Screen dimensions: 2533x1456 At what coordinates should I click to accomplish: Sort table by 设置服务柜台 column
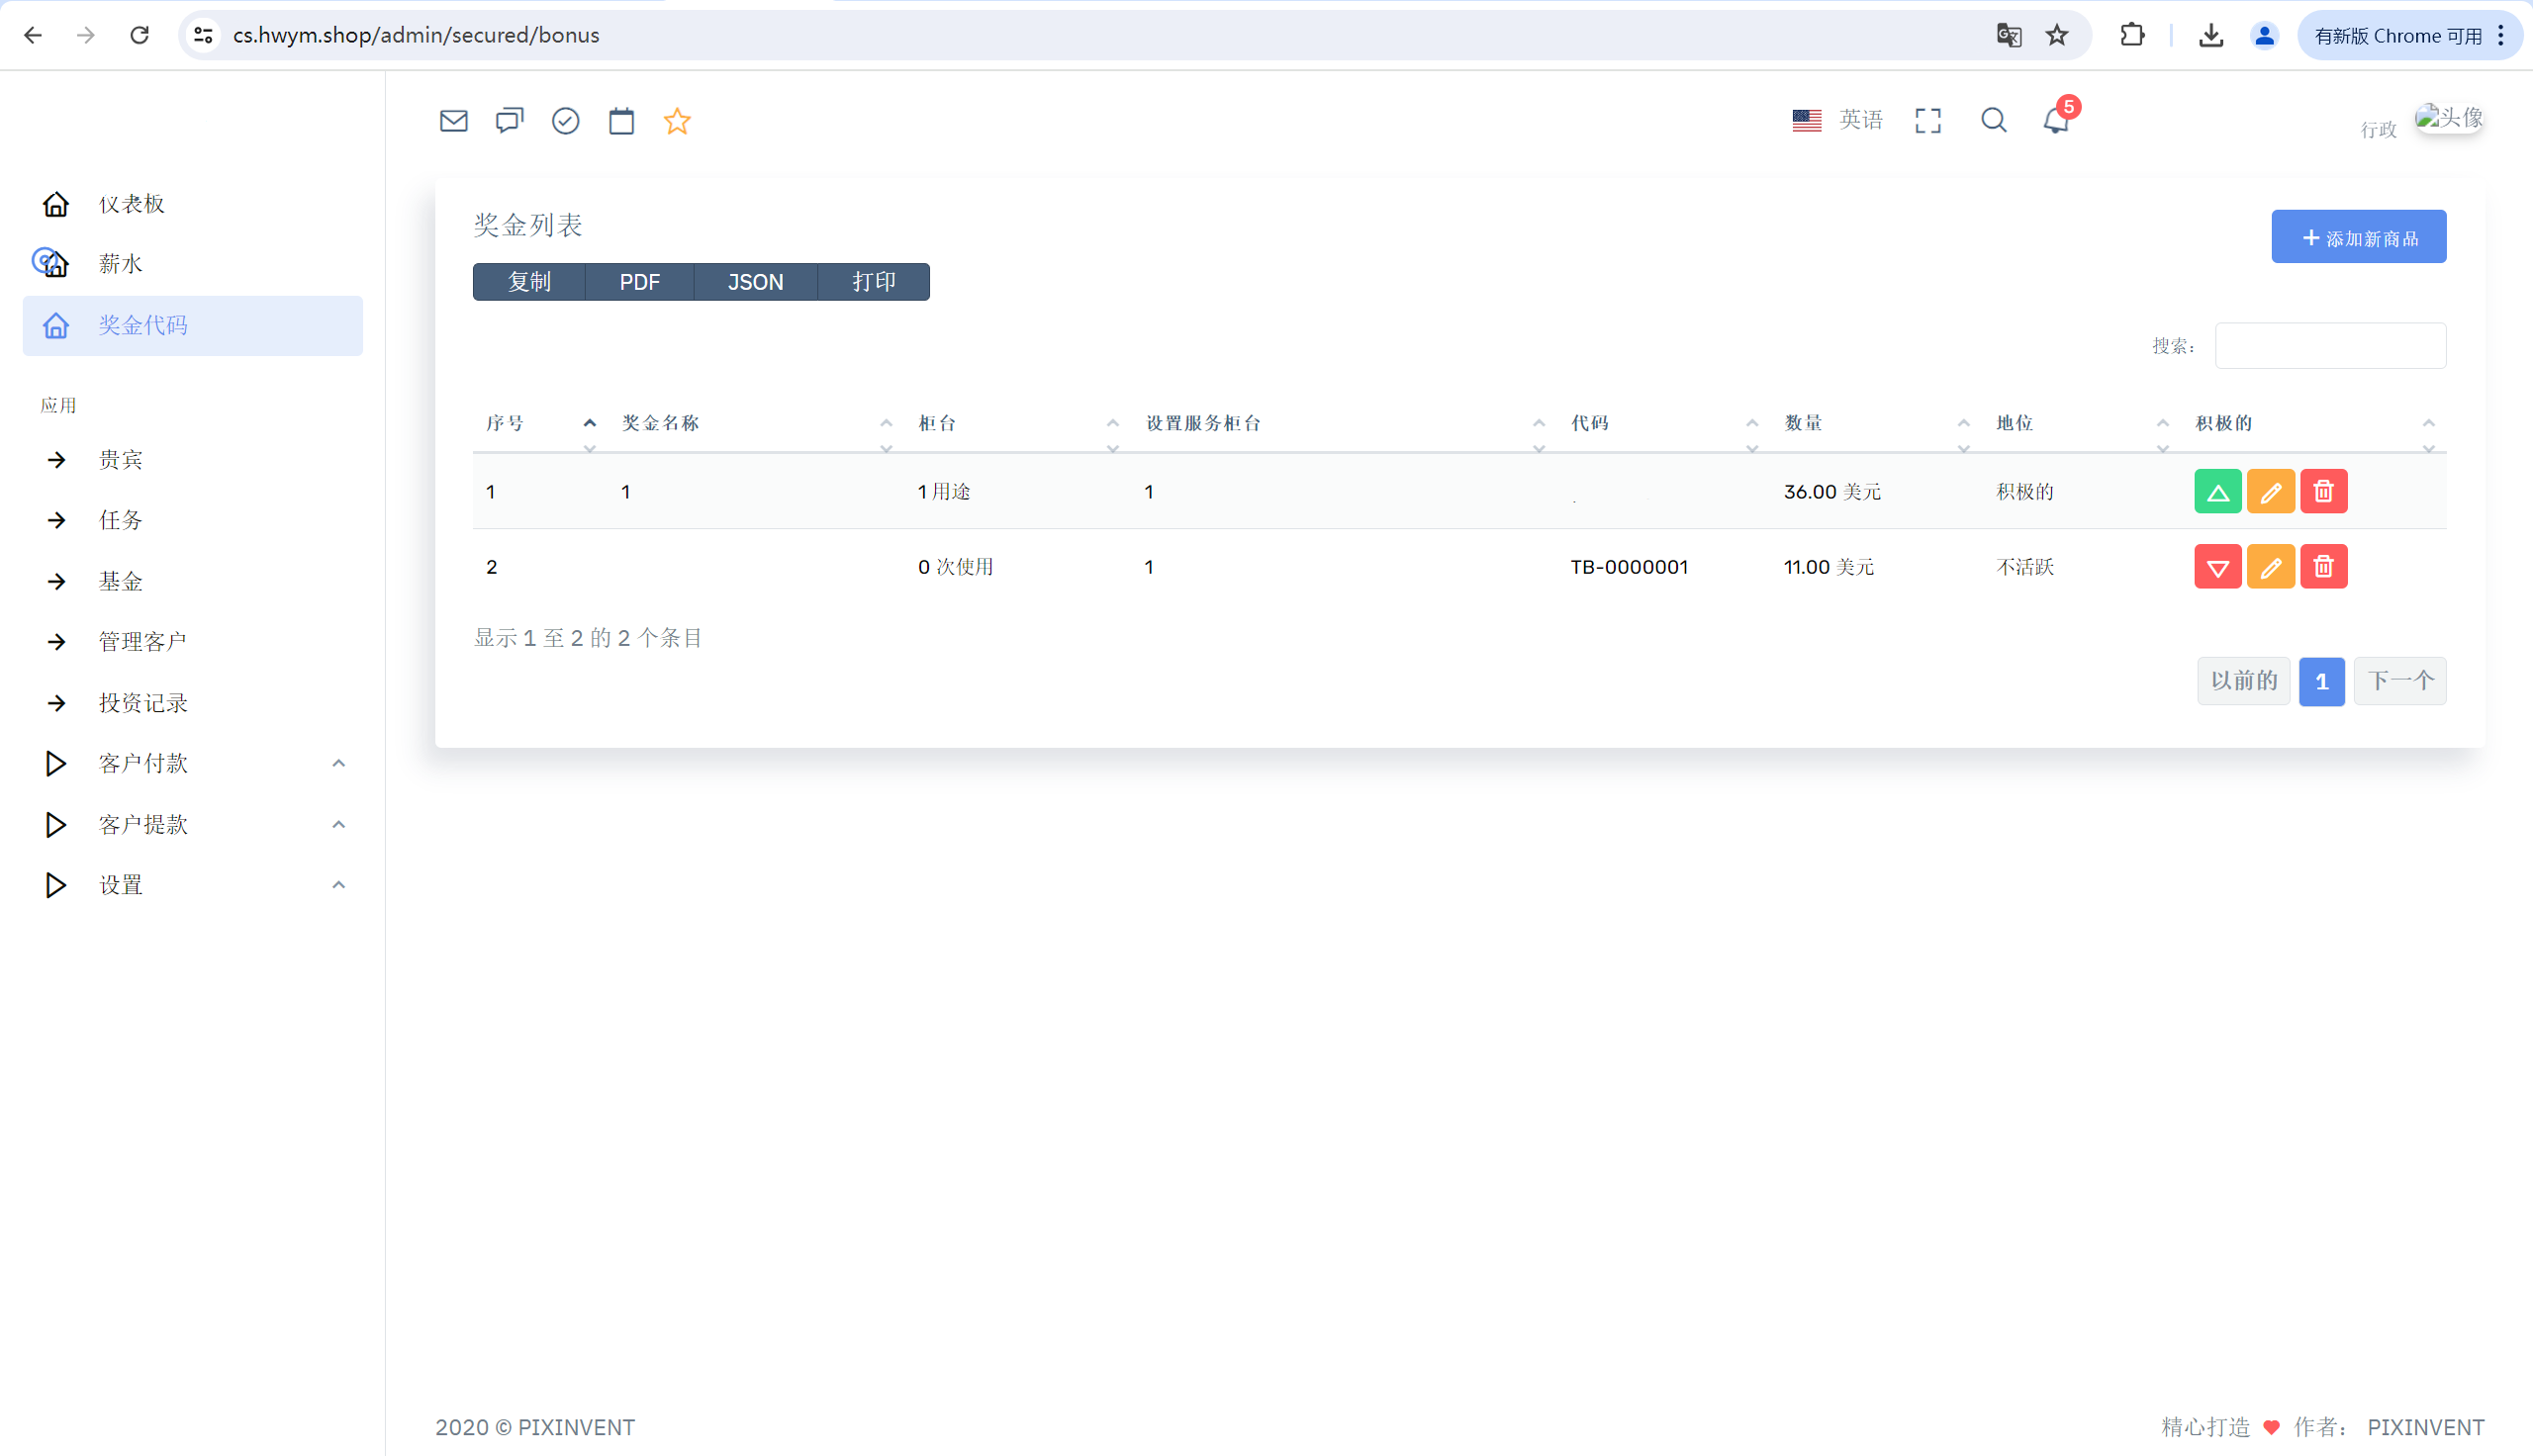tap(1345, 424)
